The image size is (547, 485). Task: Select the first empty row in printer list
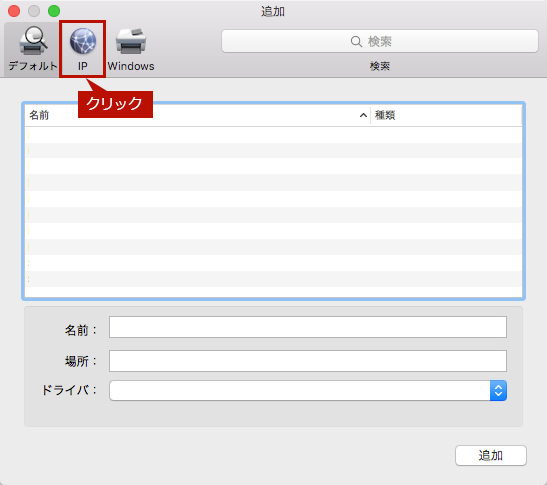point(274,135)
